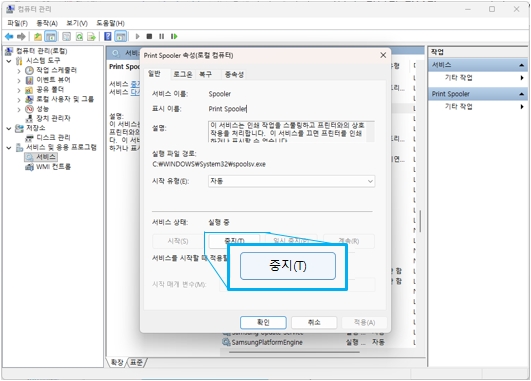Screen dimensions: 531x381
Task: Collapse the 저장소 tree branch
Action: coord(9,128)
